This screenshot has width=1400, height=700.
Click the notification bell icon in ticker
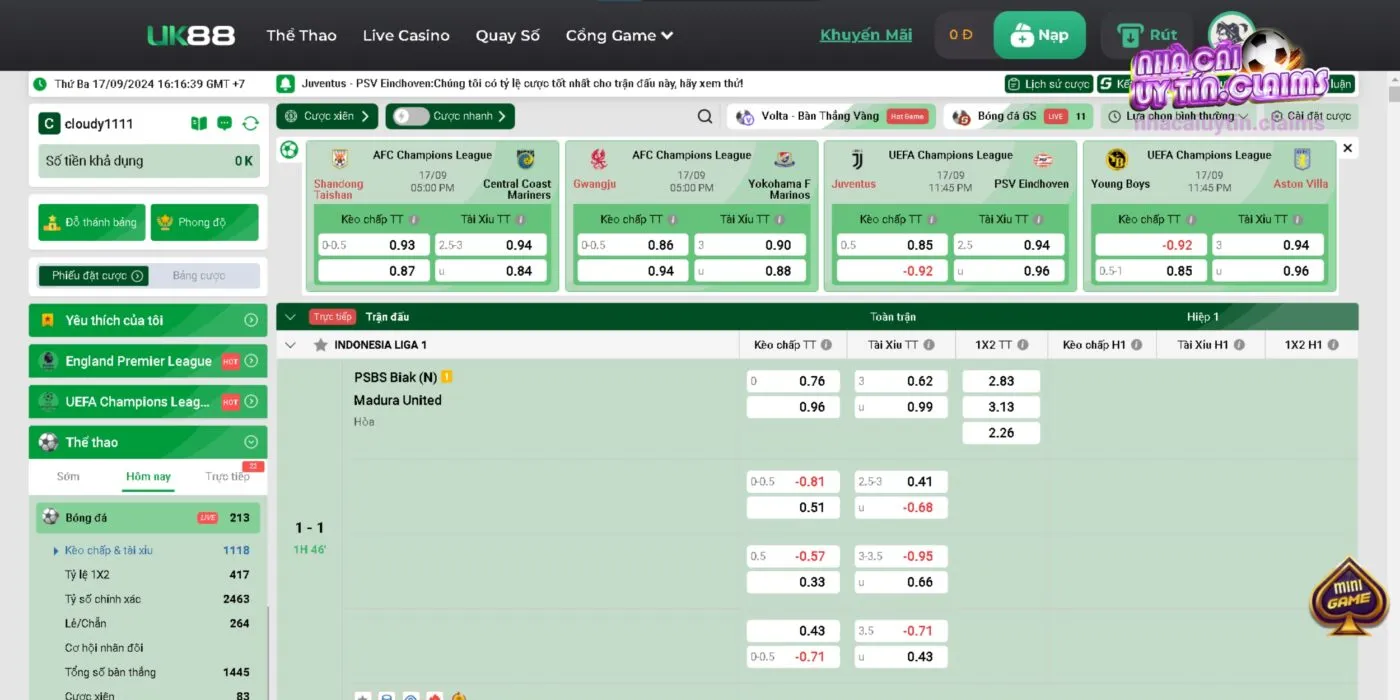(285, 84)
